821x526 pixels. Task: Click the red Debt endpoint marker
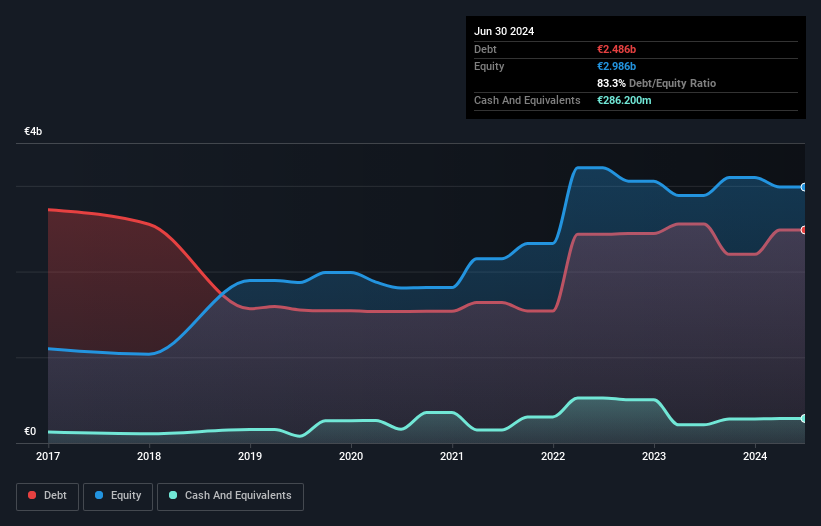click(x=804, y=230)
